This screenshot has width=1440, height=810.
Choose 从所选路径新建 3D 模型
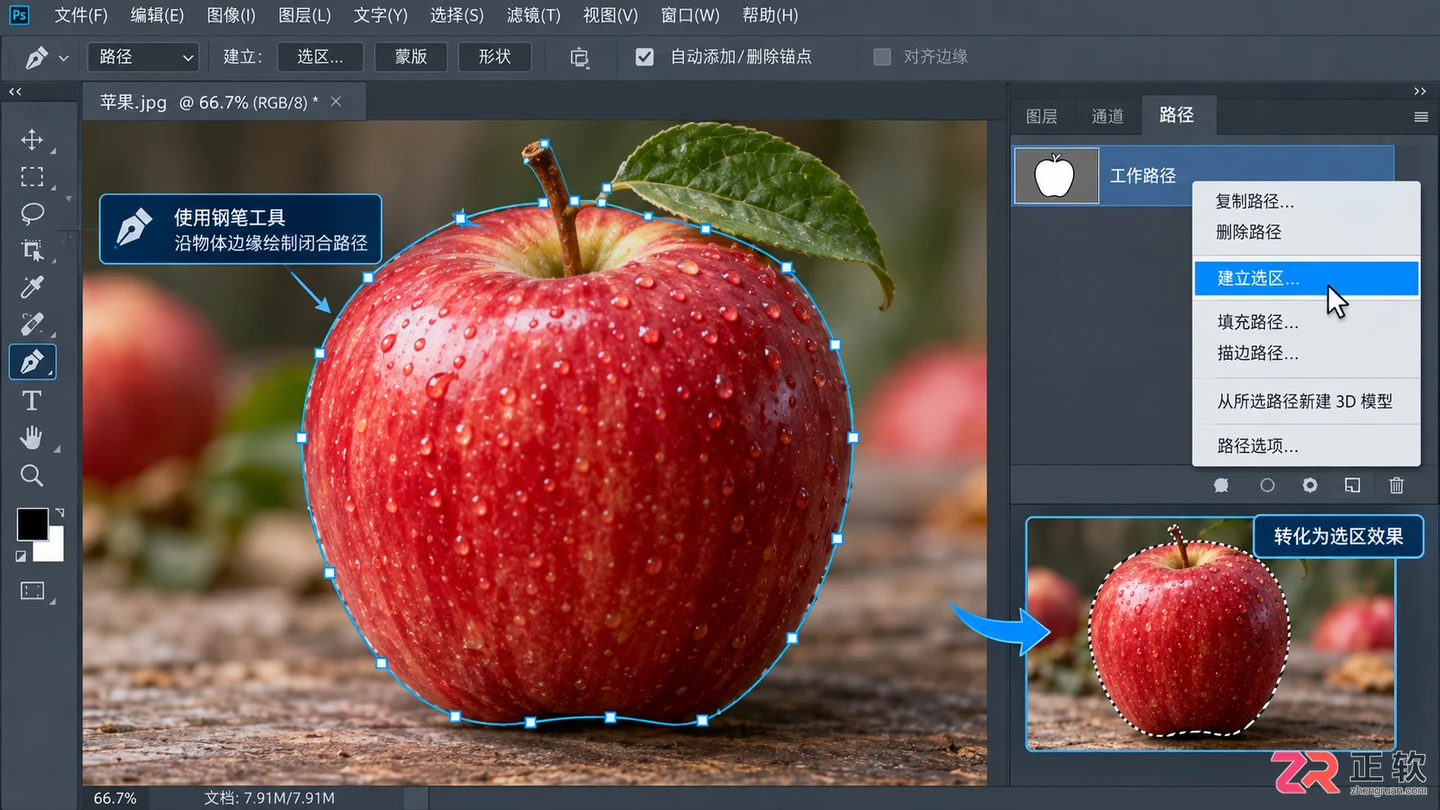(x=1306, y=401)
